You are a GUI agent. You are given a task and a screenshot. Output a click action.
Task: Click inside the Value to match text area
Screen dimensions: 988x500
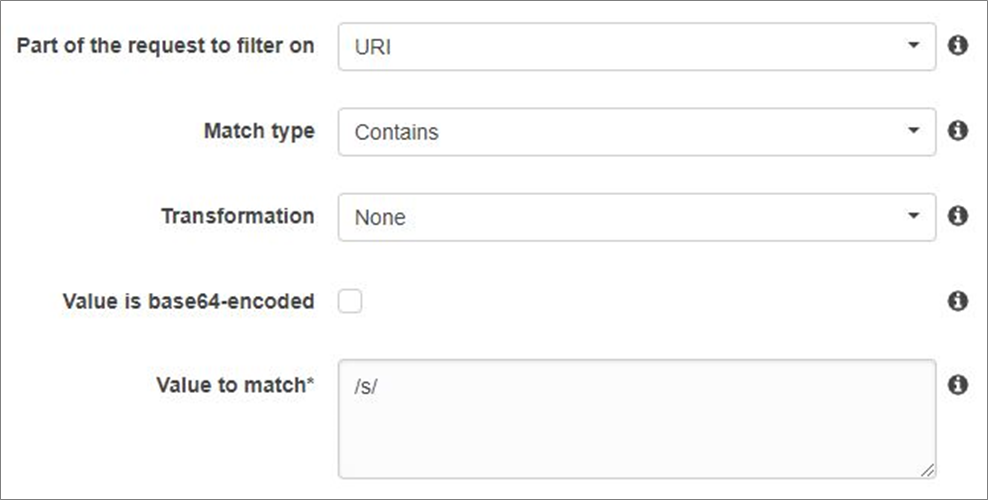636,419
